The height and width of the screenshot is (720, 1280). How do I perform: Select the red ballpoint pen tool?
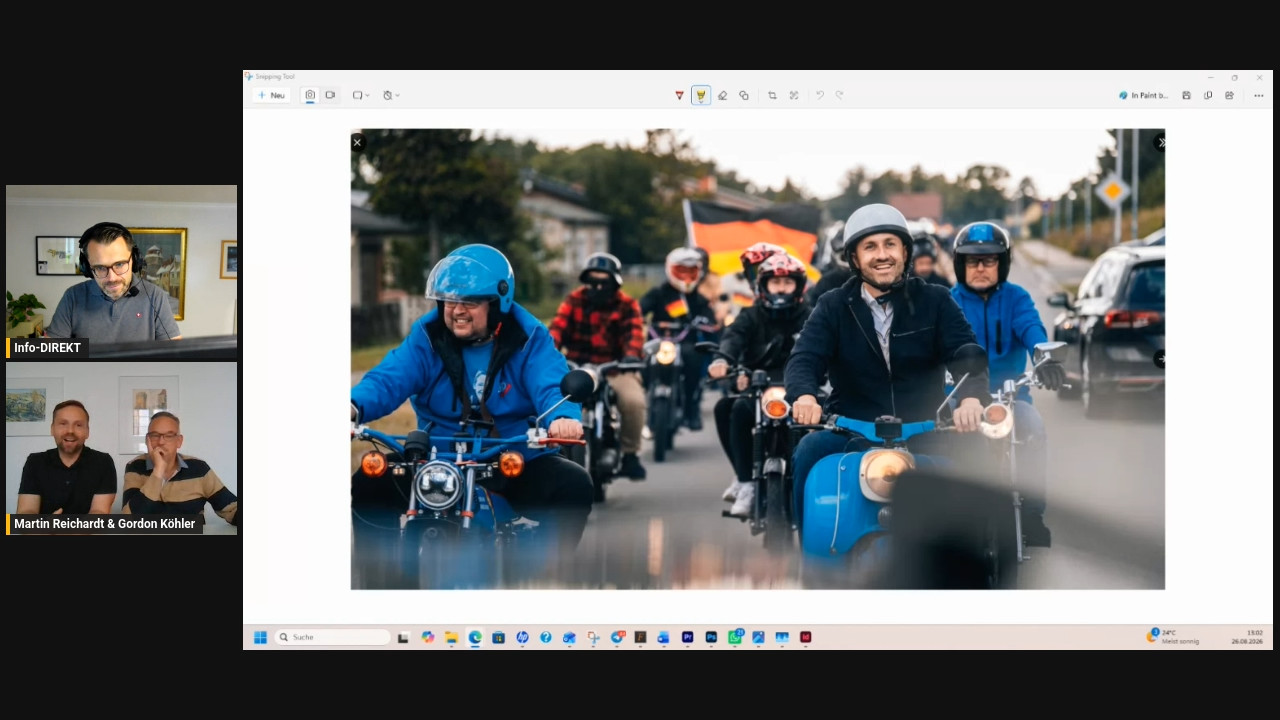[679, 95]
